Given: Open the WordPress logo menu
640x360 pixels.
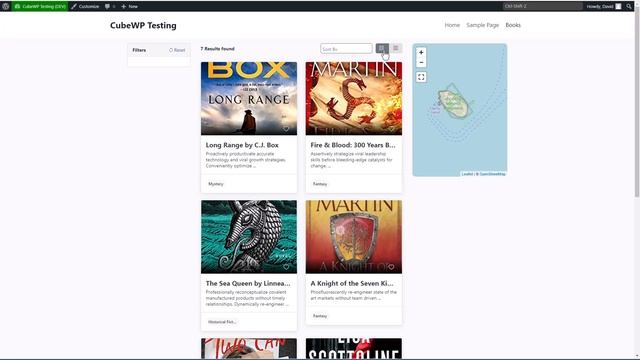Looking at the screenshot, I should 5,6.
